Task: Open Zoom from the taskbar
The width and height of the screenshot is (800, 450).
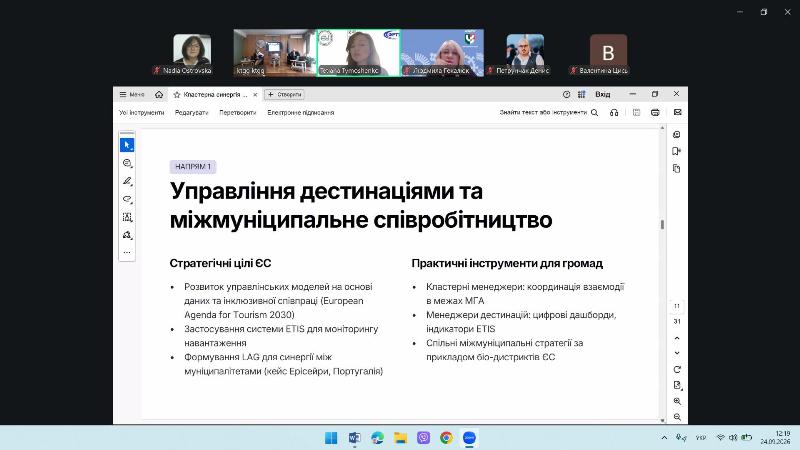Action: click(x=469, y=438)
